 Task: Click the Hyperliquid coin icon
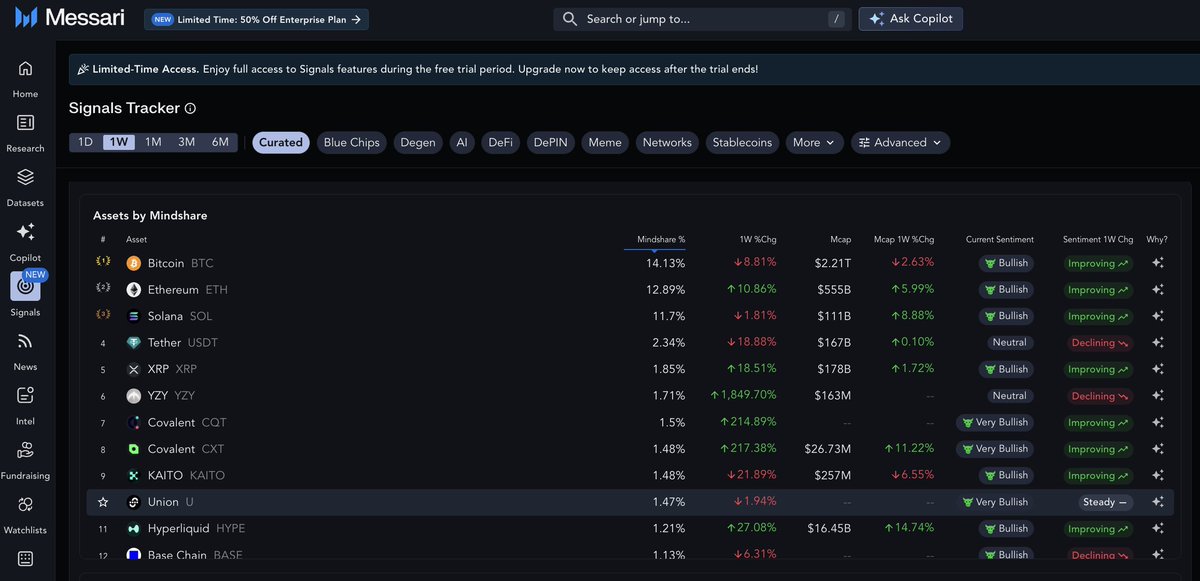click(134, 528)
